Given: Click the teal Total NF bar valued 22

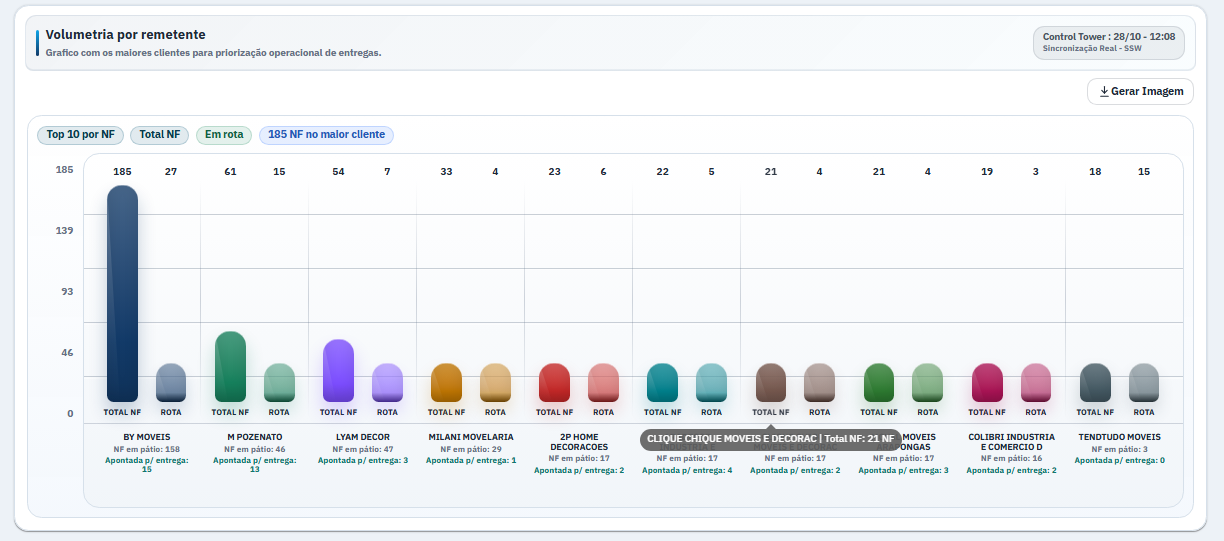Looking at the screenshot, I should pyautogui.click(x=662, y=383).
